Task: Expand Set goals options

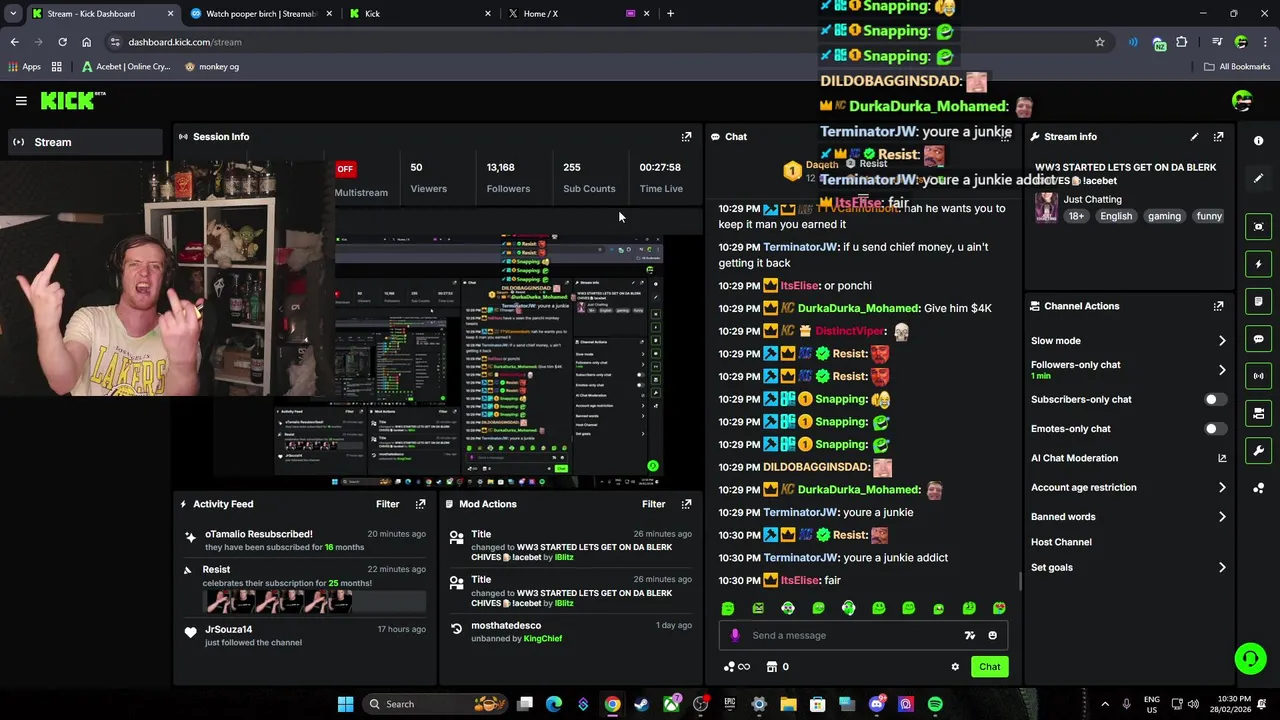Action: (x=1222, y=568)
